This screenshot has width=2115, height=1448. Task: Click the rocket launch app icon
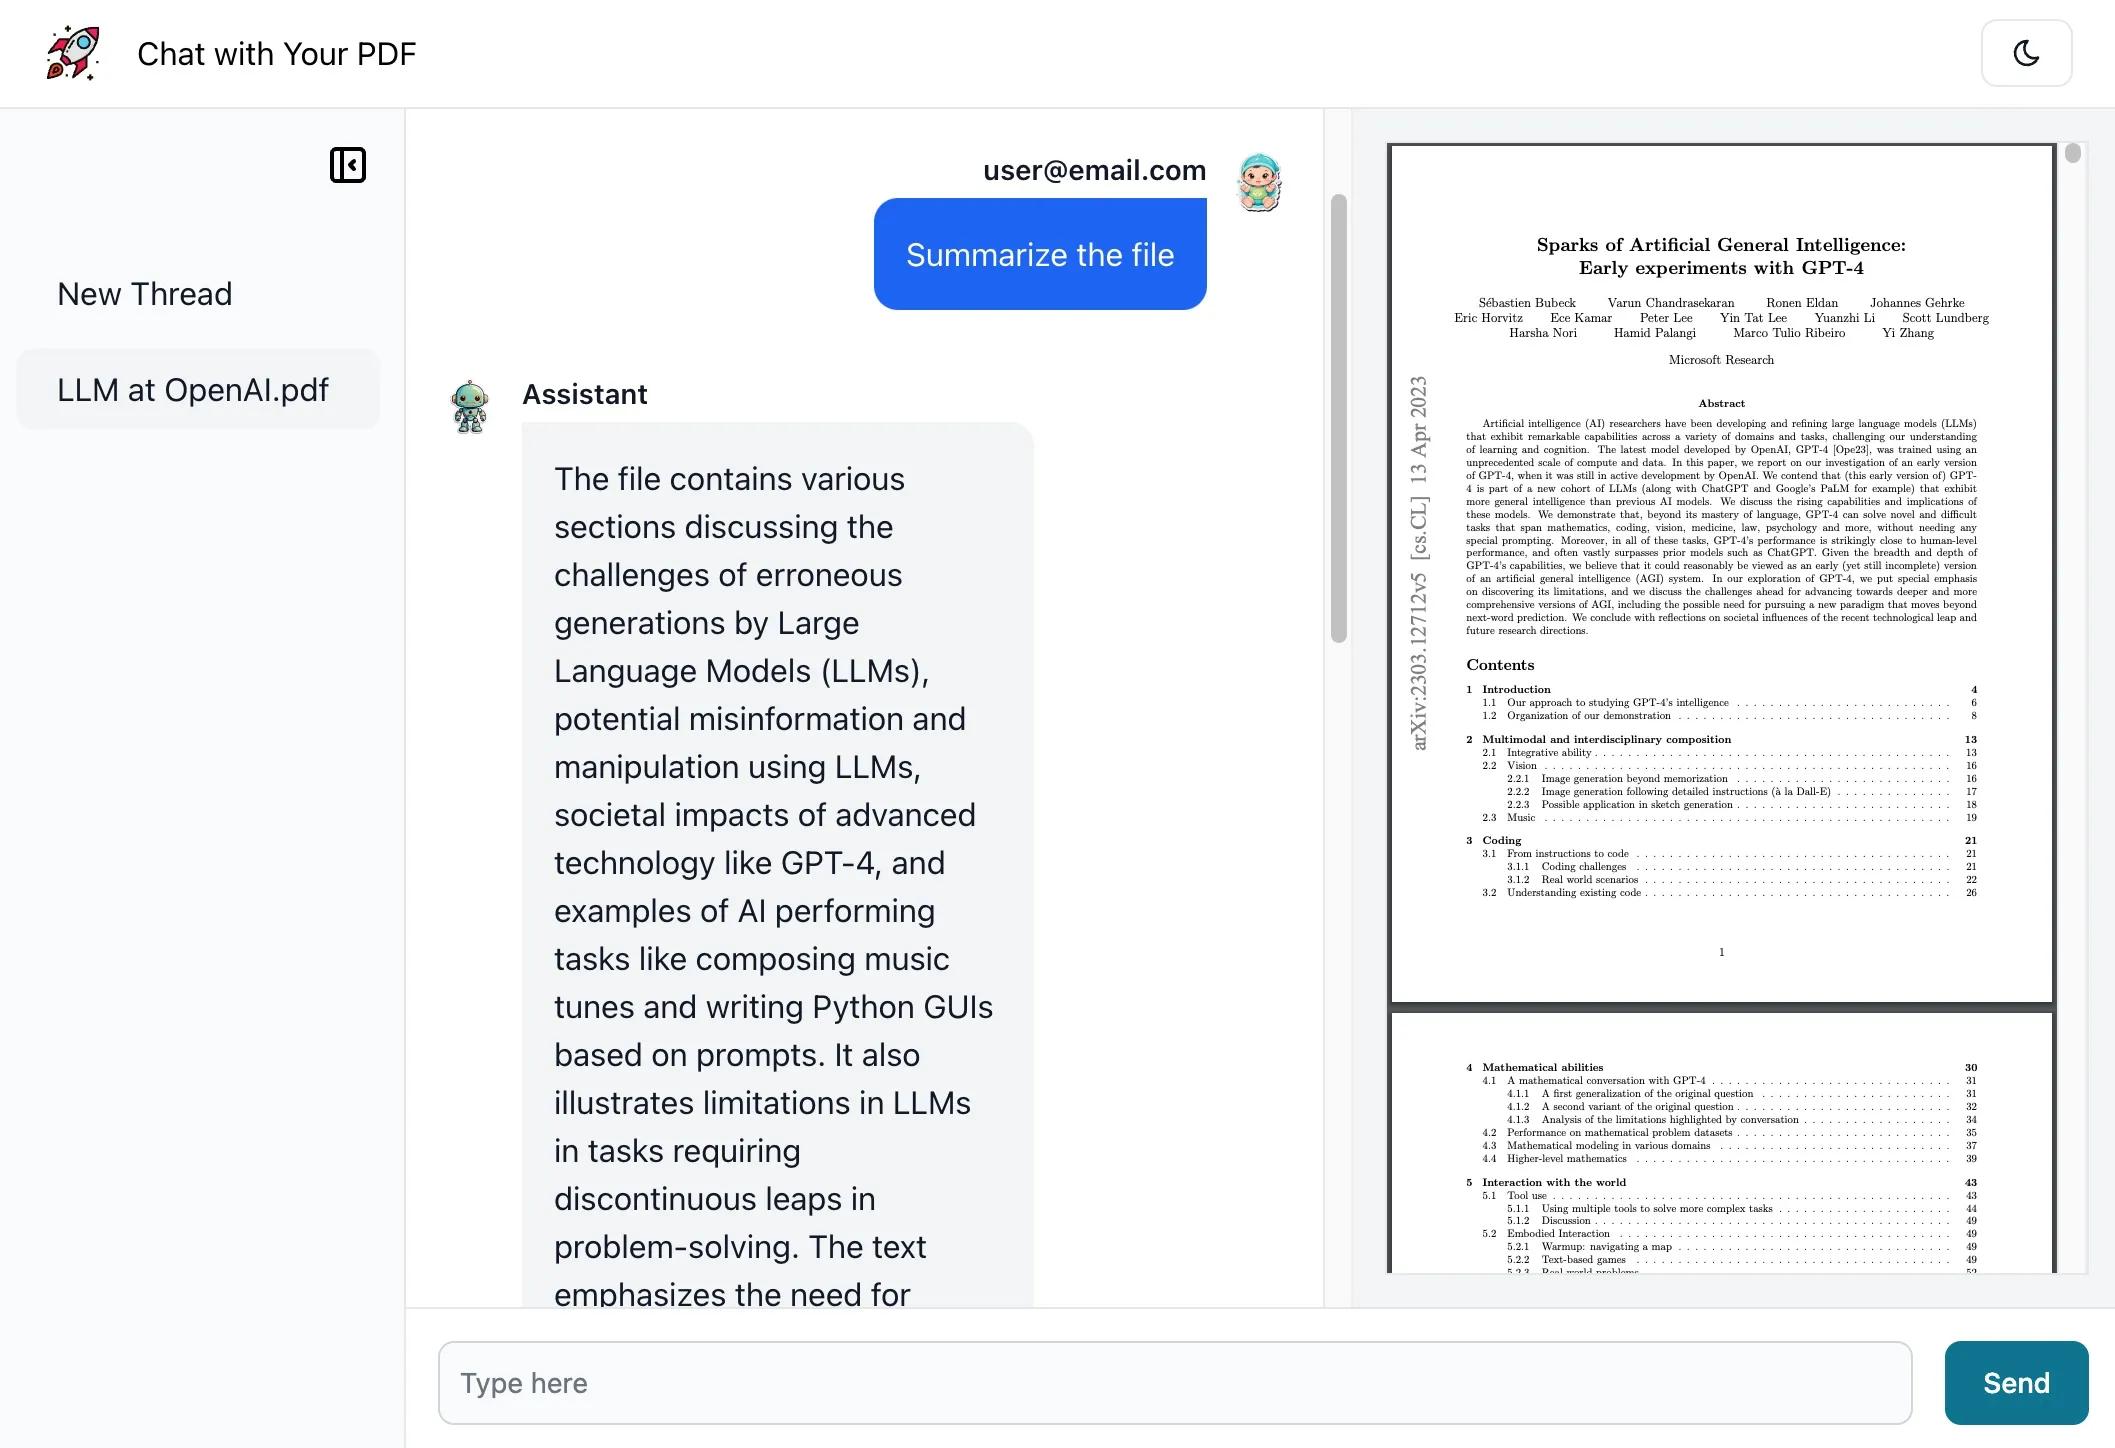click(x=69, y=51)
